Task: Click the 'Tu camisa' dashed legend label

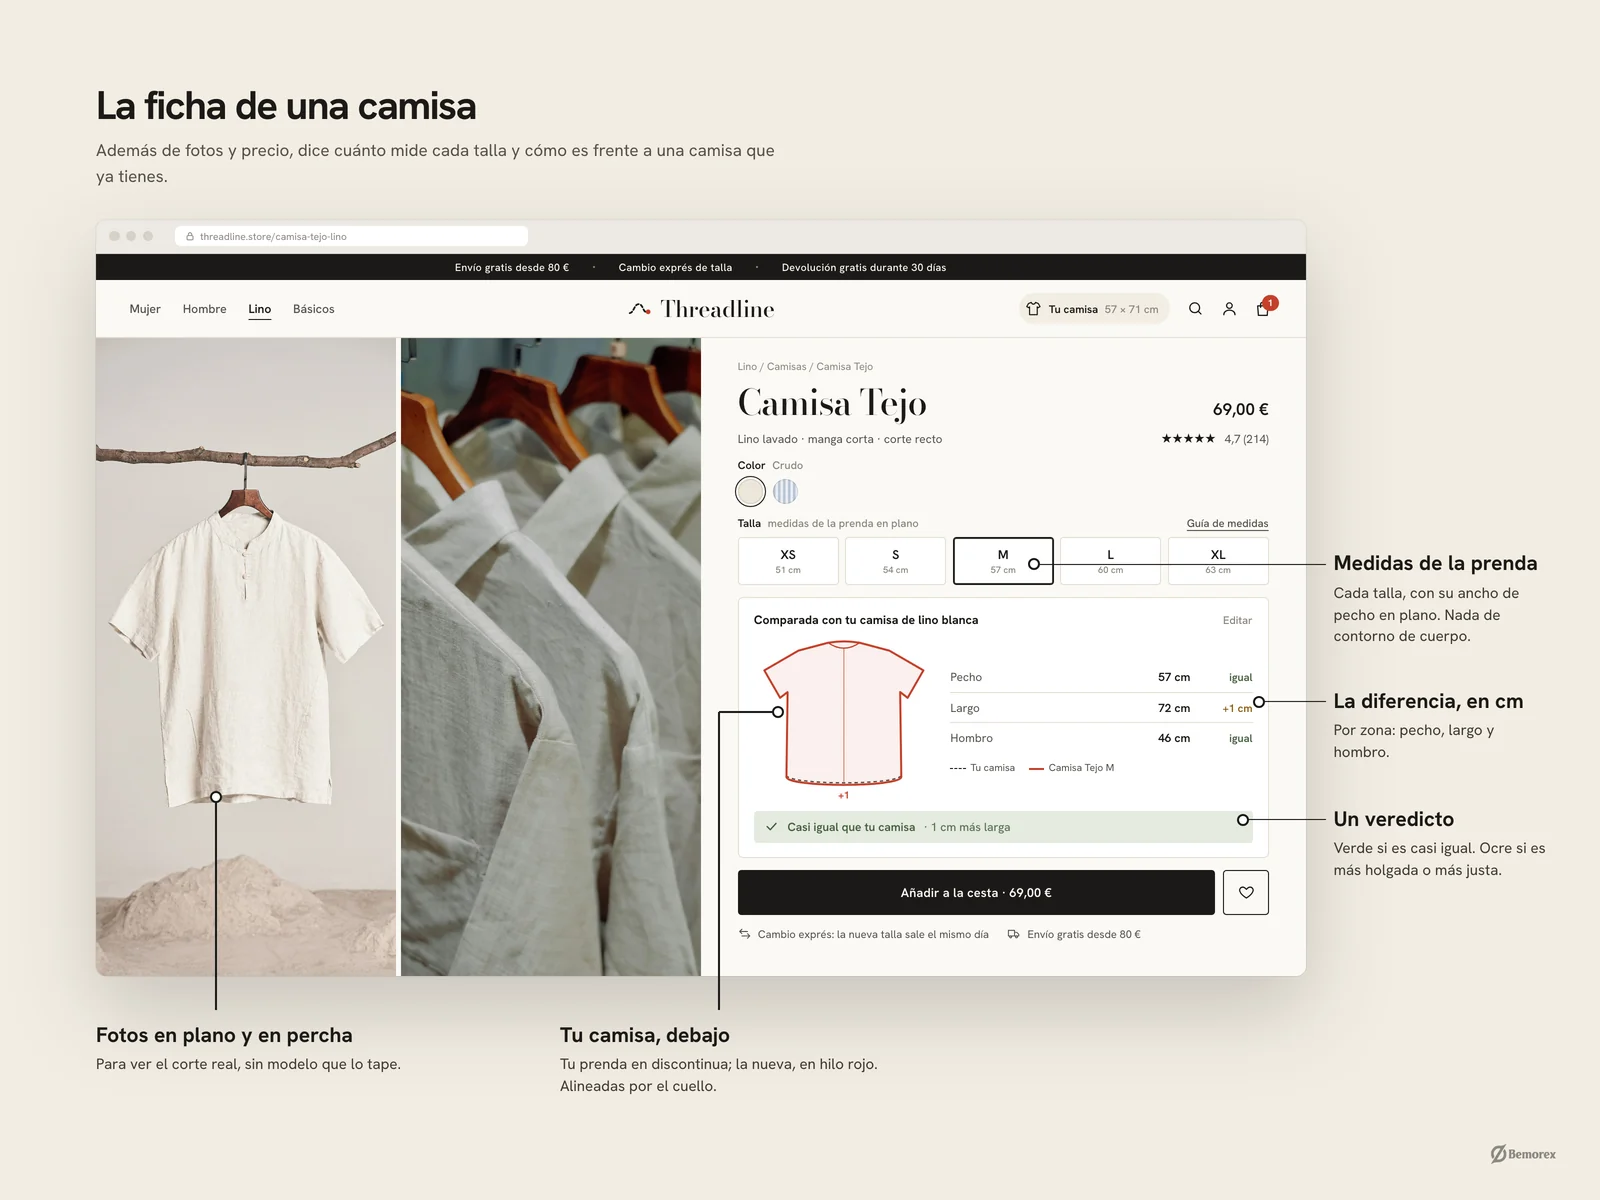Action: coord(992,768)
